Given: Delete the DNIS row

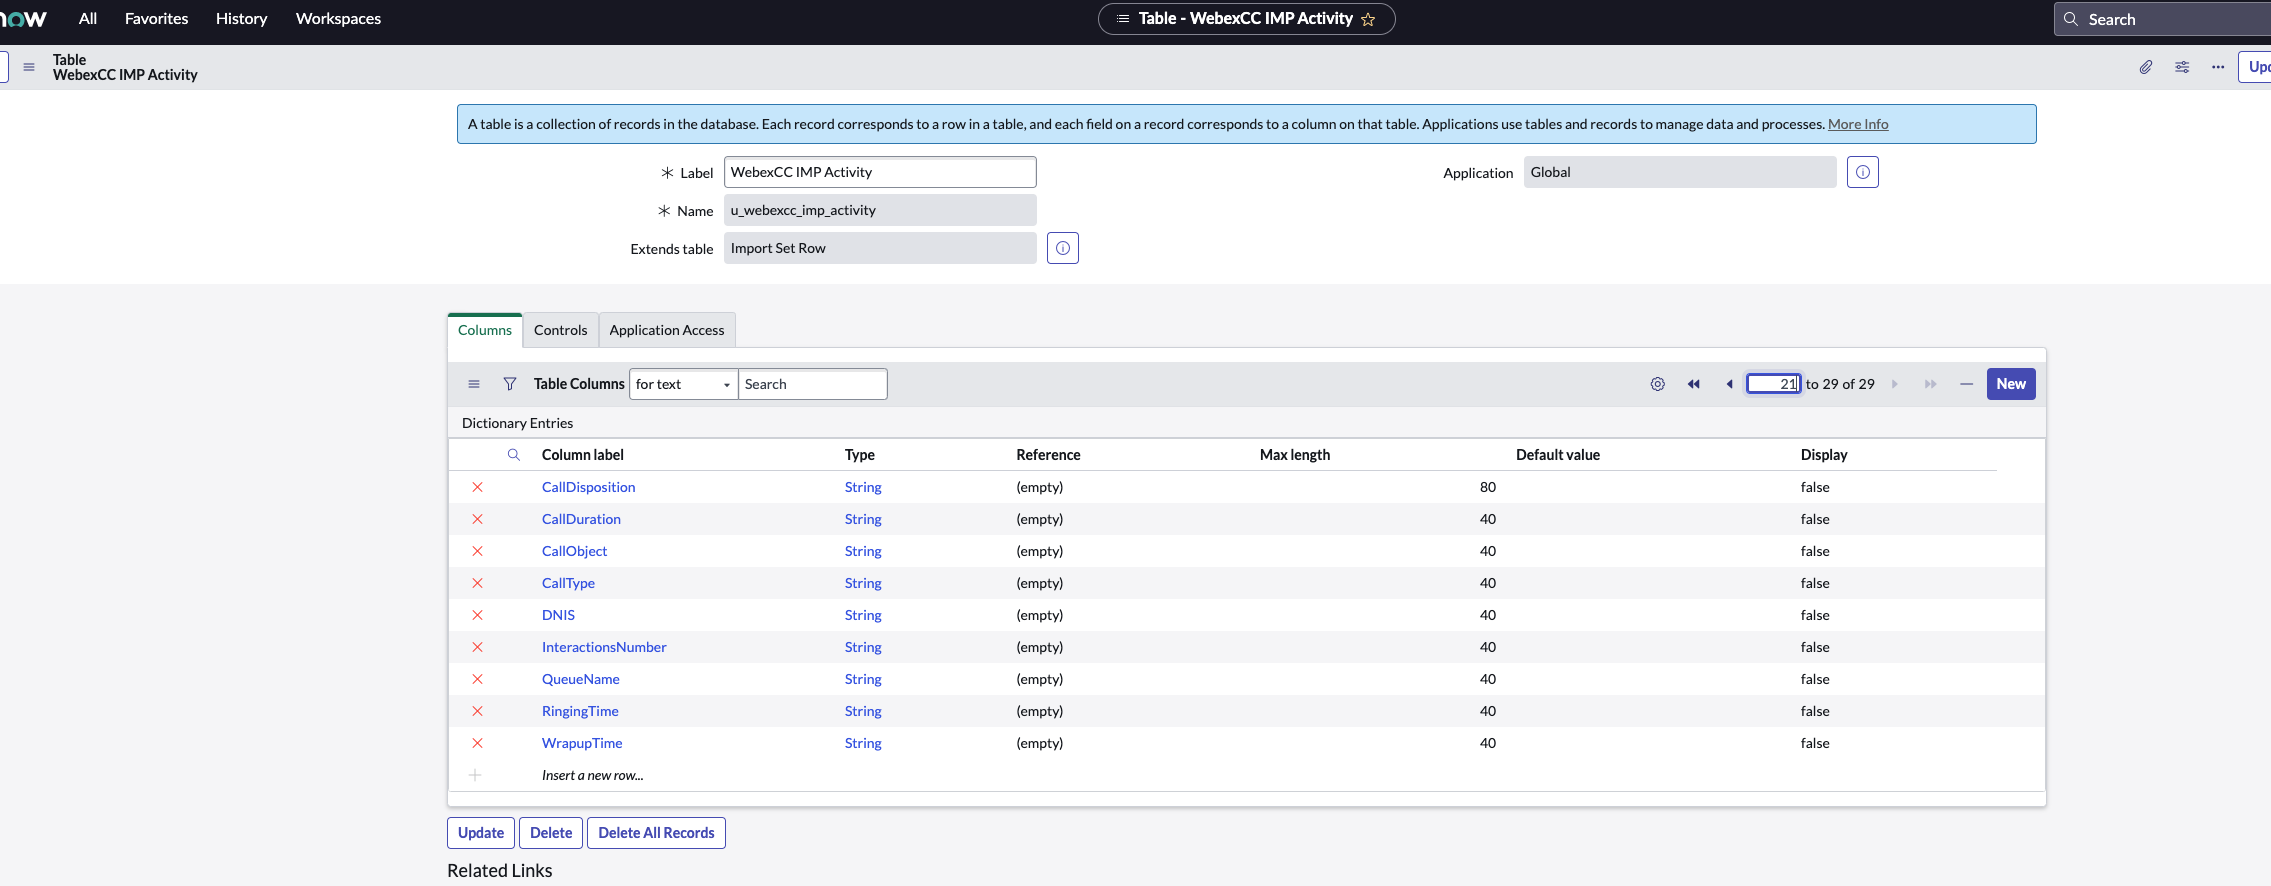Looking at the screenshot, I should tap(477, 615).
